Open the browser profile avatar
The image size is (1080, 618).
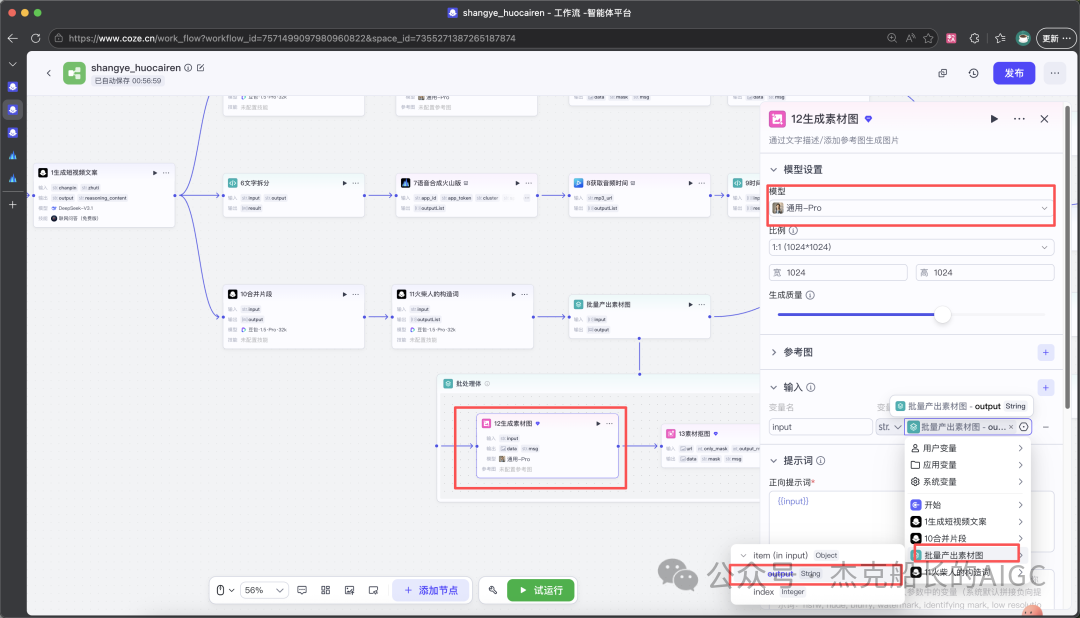tap(1024, 38)
